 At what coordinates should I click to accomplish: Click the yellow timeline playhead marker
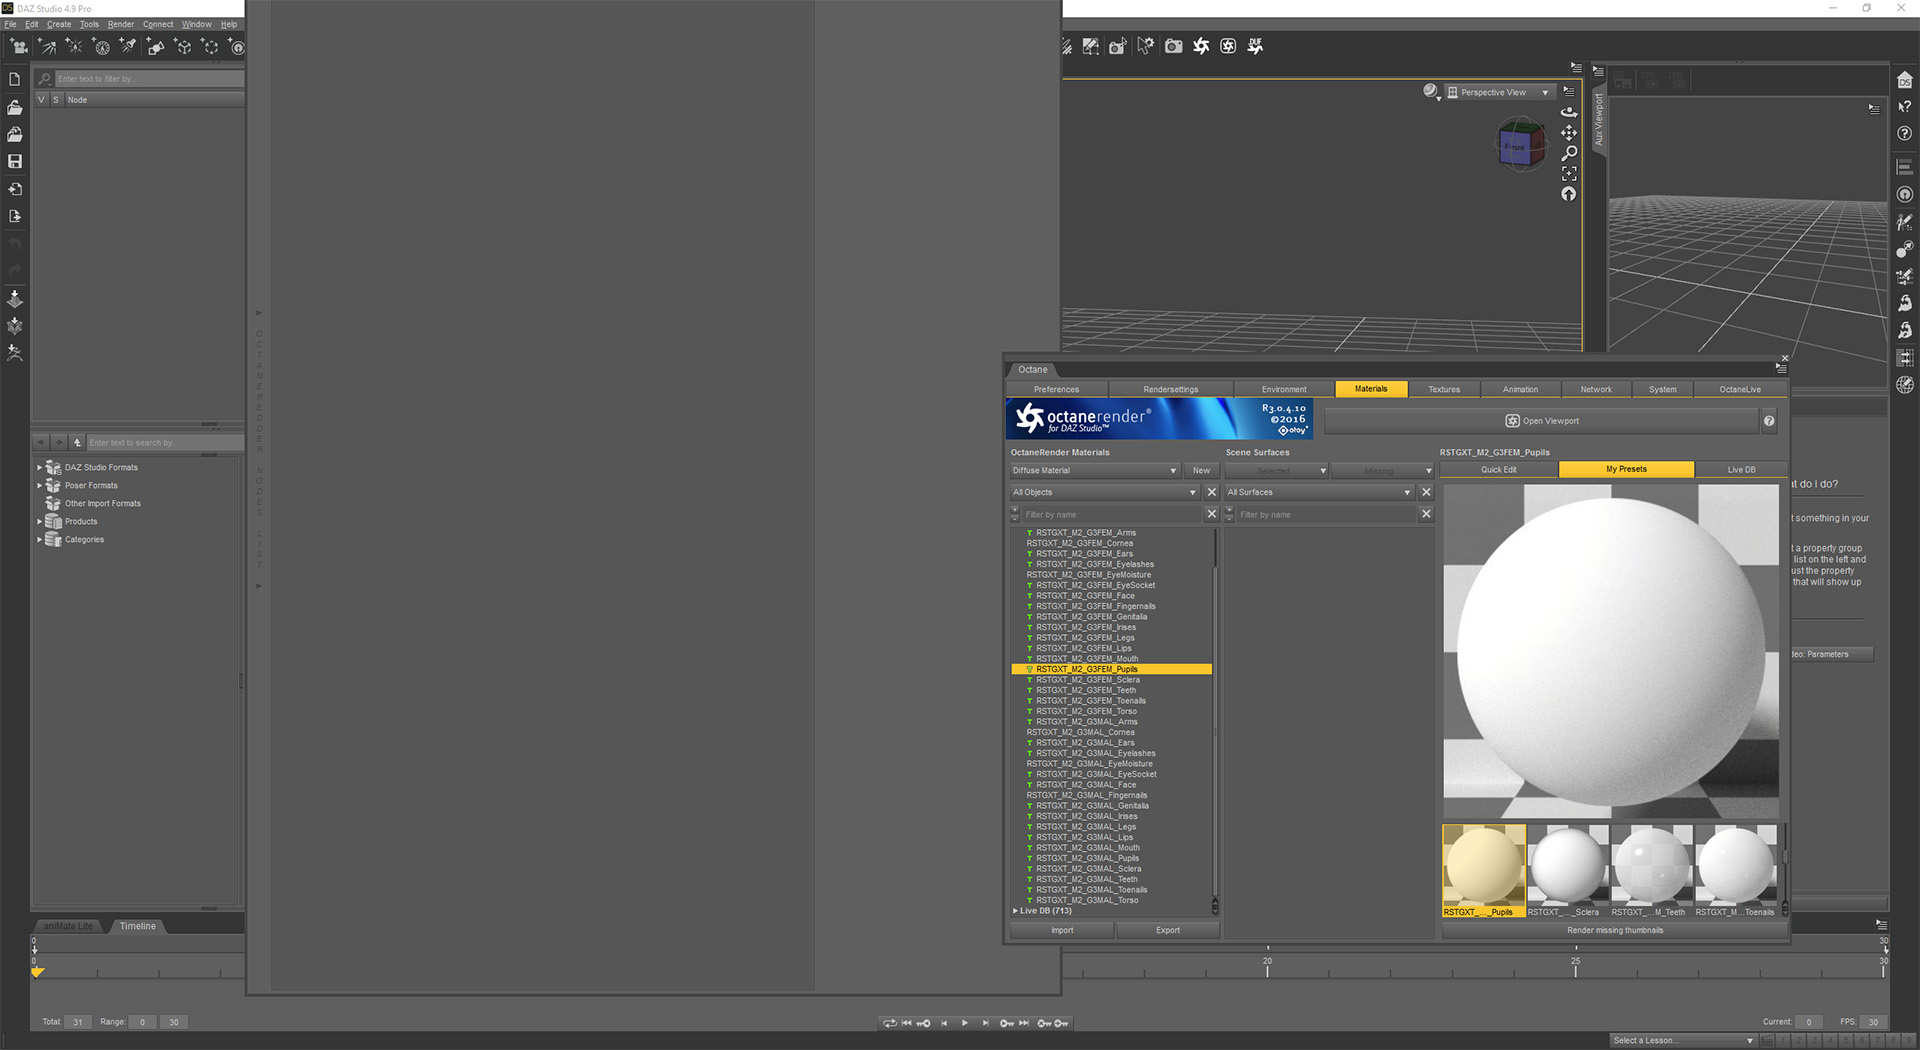coord(38,971)
